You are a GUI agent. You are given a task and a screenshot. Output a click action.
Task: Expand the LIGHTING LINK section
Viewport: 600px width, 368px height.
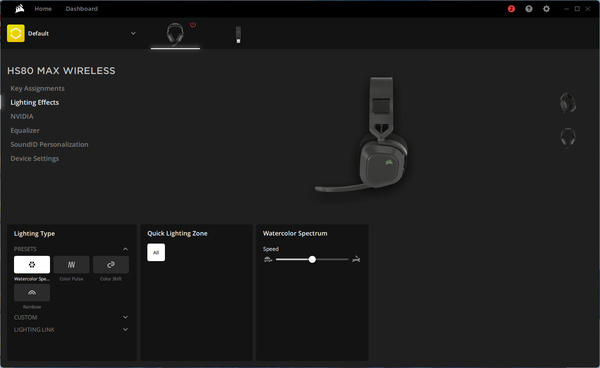(125, 329)
